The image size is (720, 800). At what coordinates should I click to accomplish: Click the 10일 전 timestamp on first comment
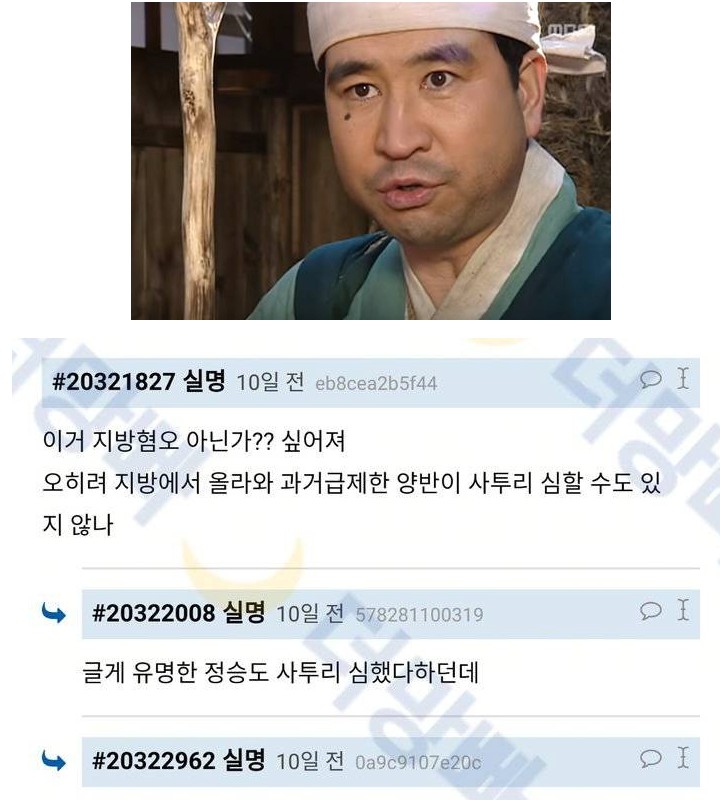pyautogui.click(x=270, y=382)
